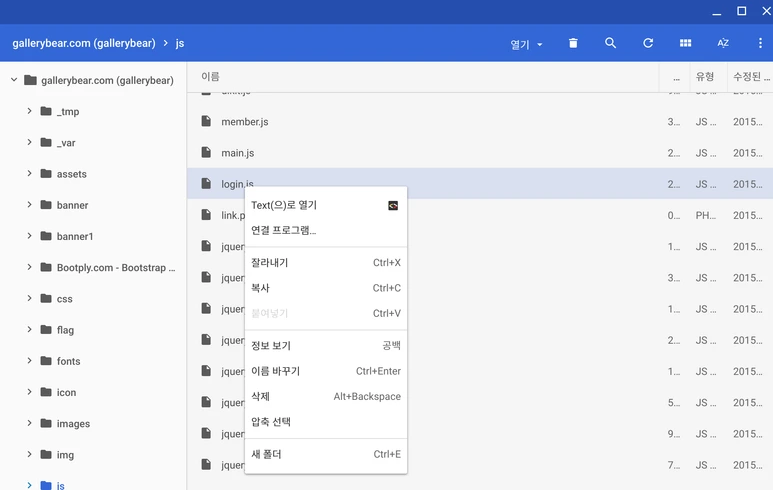Sort by 수정된 column header

coord(751,76)
